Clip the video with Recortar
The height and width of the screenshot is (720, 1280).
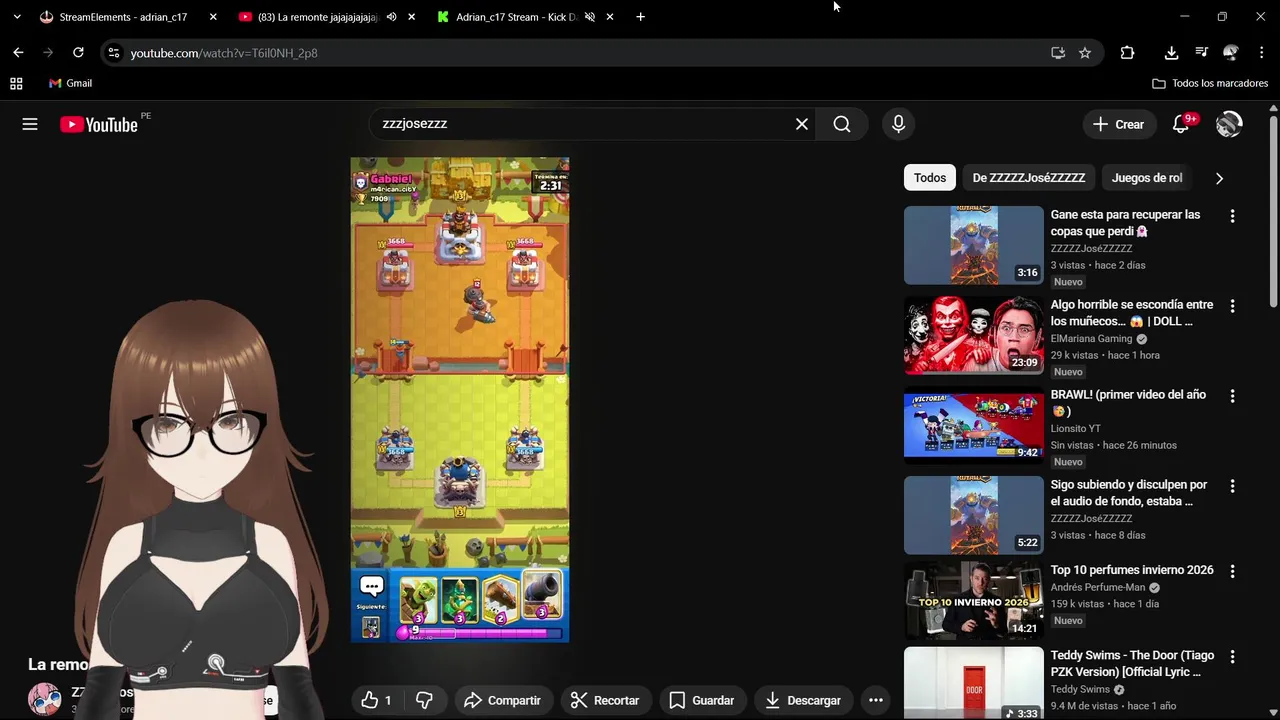tap(604, 700)
